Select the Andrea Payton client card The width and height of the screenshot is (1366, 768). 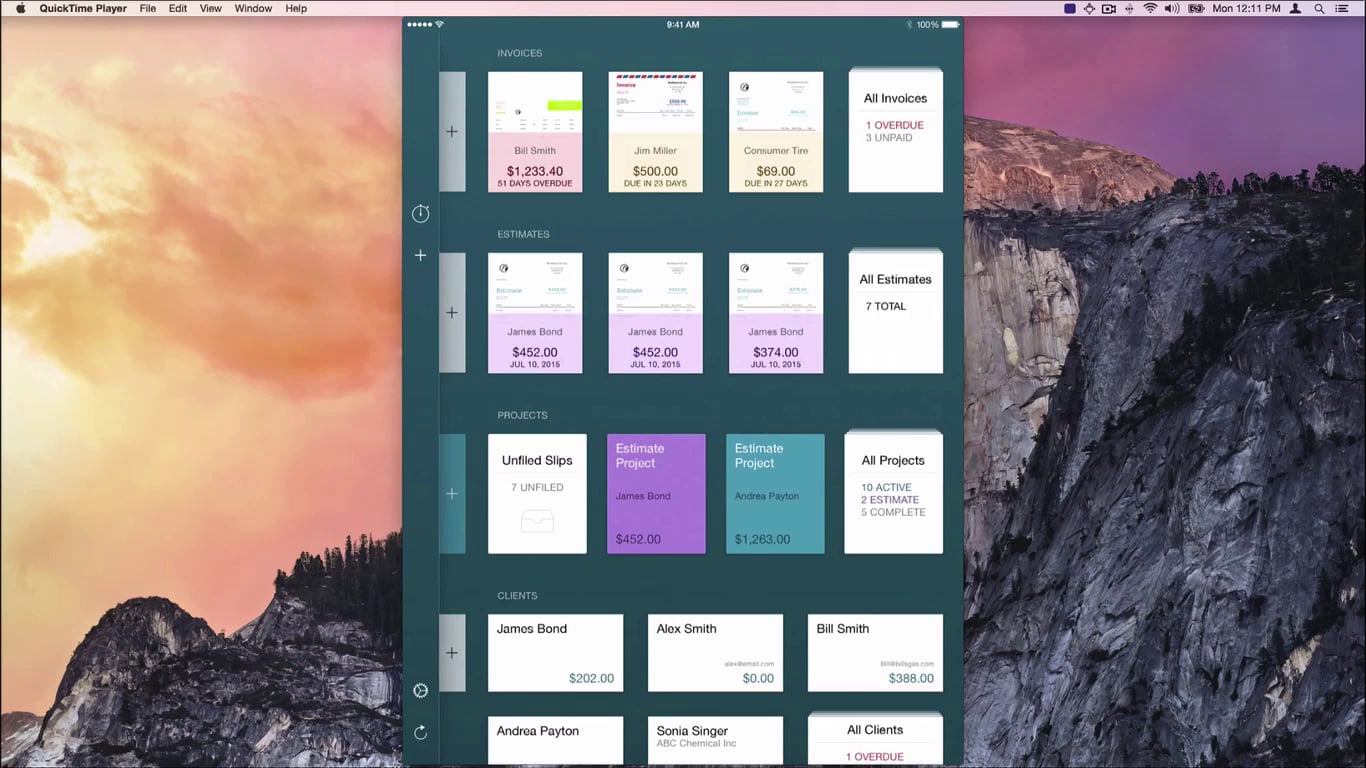pyautogui.click(x=555, y=741)
